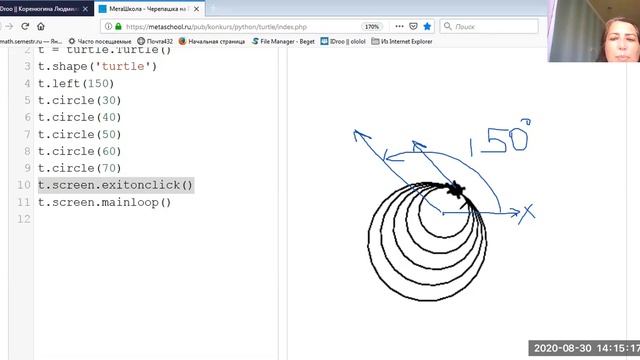Click code line t.circle(70)
Screen dimensions: 640x360
point(80,168)
